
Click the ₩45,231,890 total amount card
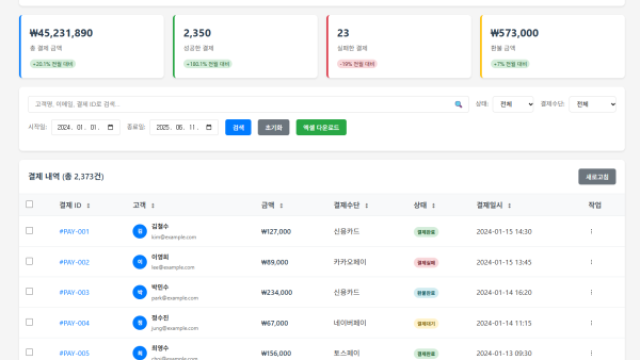pos(91,47)
